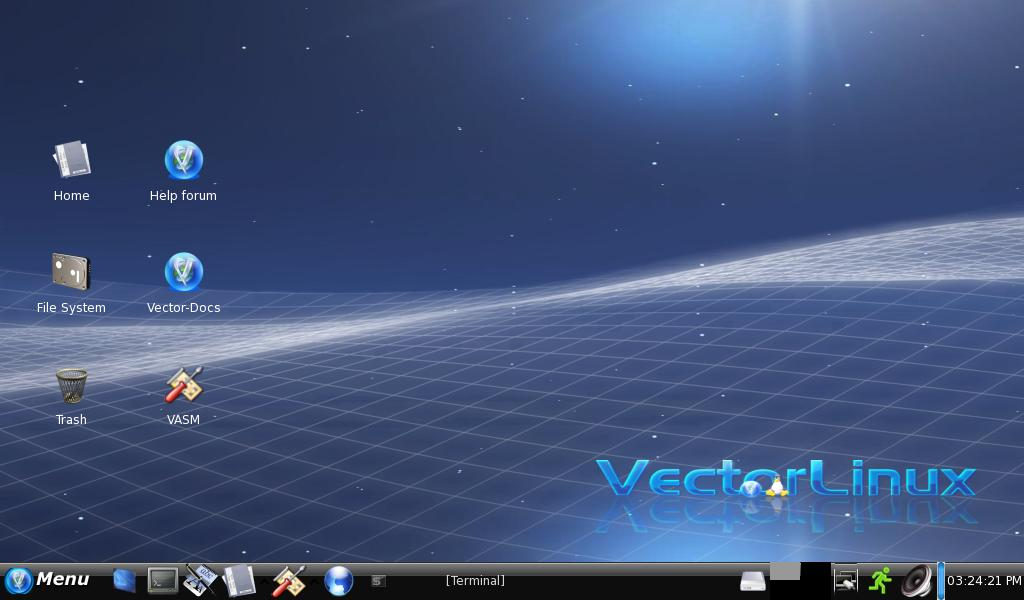Launch the VASM tools panel icon

288,580
